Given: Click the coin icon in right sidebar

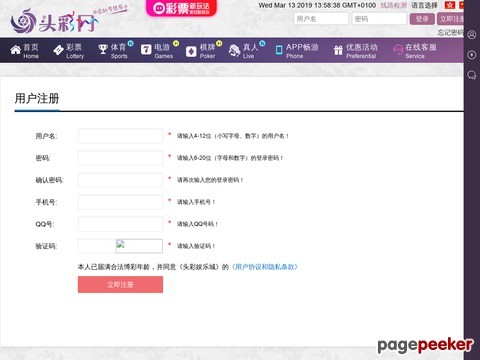Looking at the screenshot, I should pyautogui.click(x=472, y=55).
